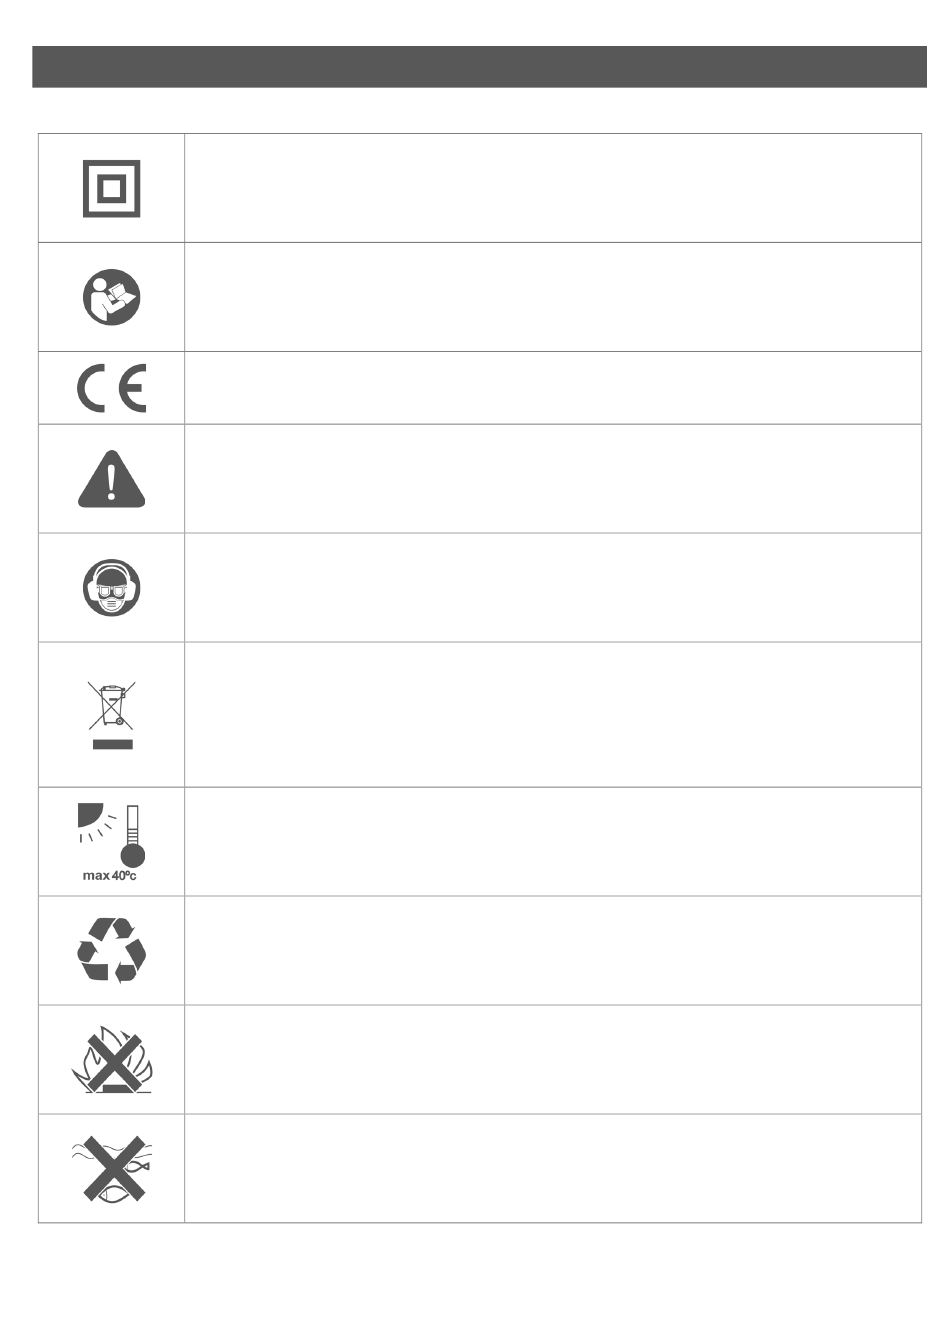Select the crossed-out wheelie bin symbol

pyautogui.click(x=111, y=715)
